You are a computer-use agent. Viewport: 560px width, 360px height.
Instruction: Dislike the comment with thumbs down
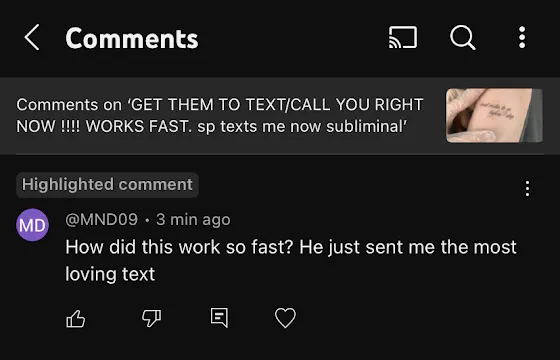151,318
